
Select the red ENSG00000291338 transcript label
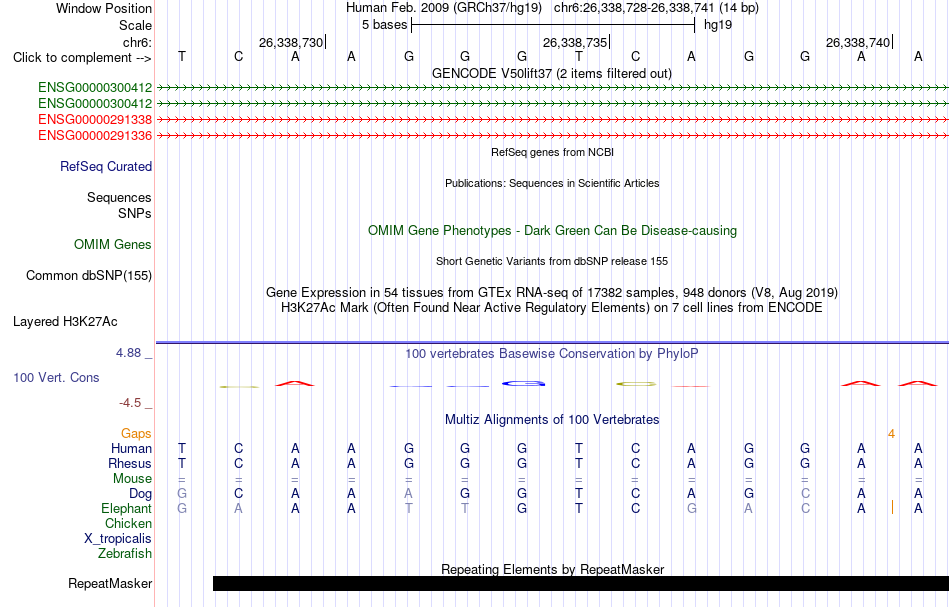95,119
